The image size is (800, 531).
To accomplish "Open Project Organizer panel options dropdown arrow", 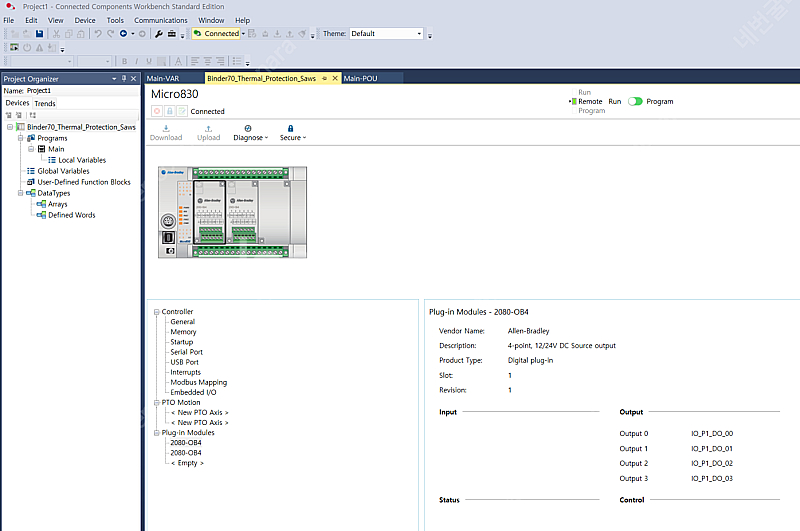I will pyautogui.click(x=114, y=79).
